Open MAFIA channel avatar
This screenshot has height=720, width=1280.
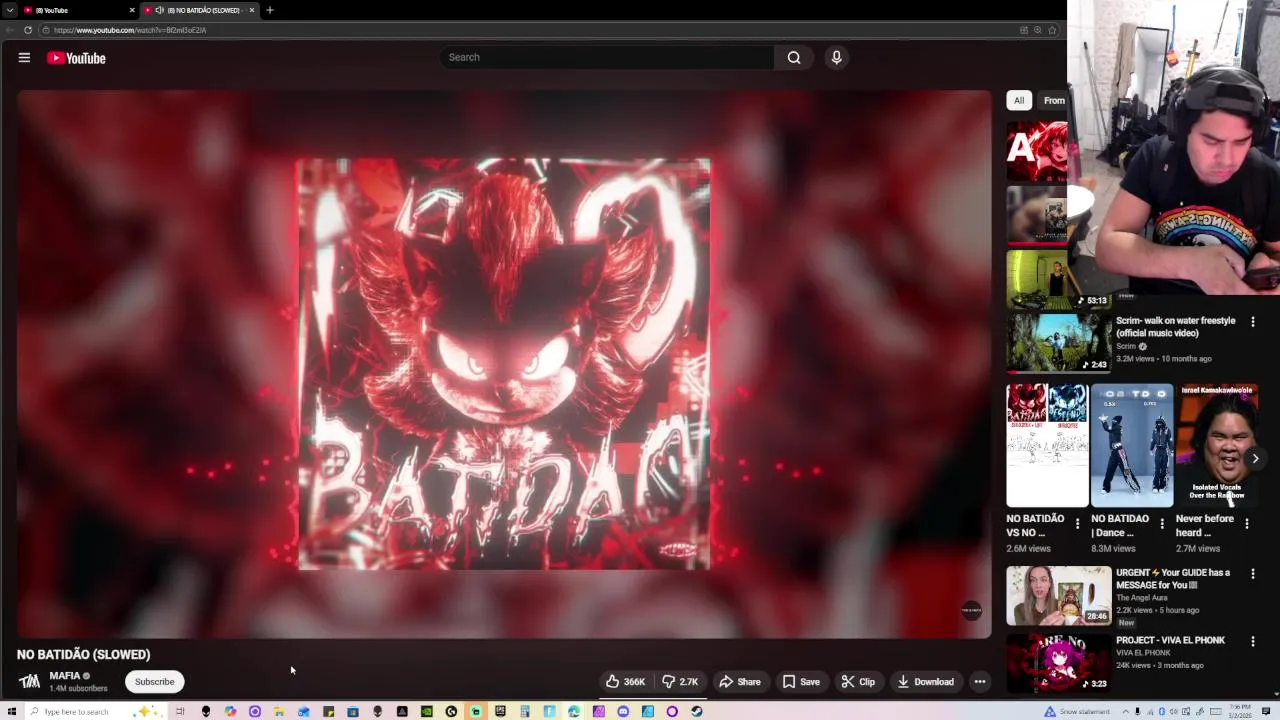point(30,681)
